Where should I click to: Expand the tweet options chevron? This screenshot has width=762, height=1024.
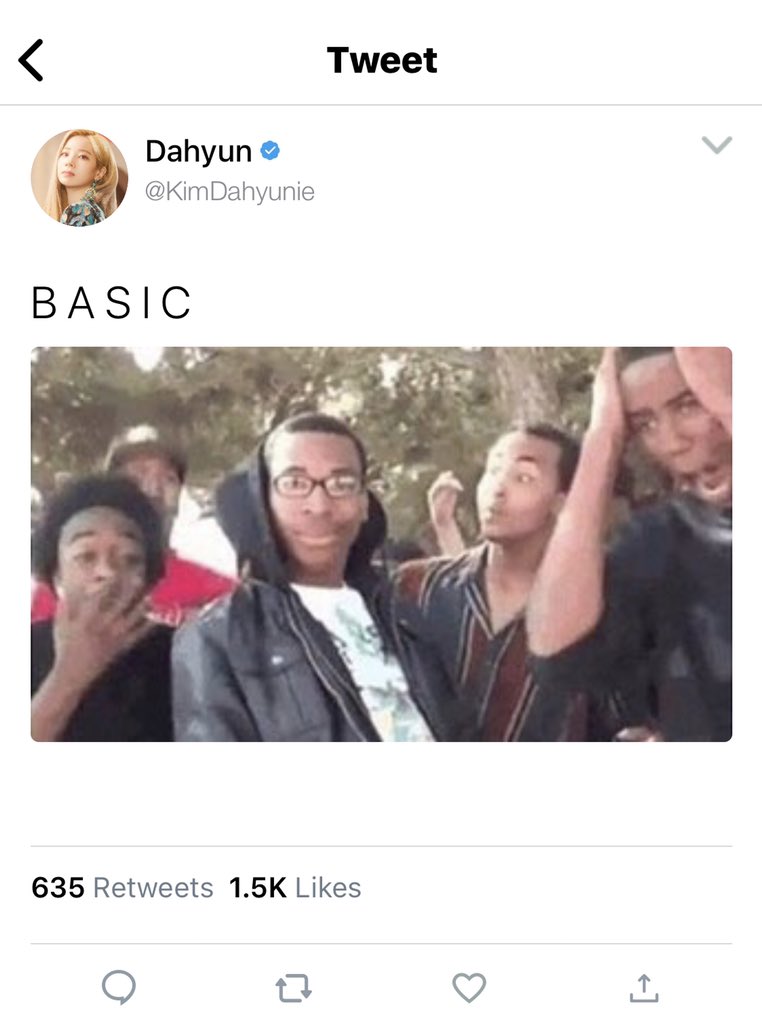(x=716, y=145)
